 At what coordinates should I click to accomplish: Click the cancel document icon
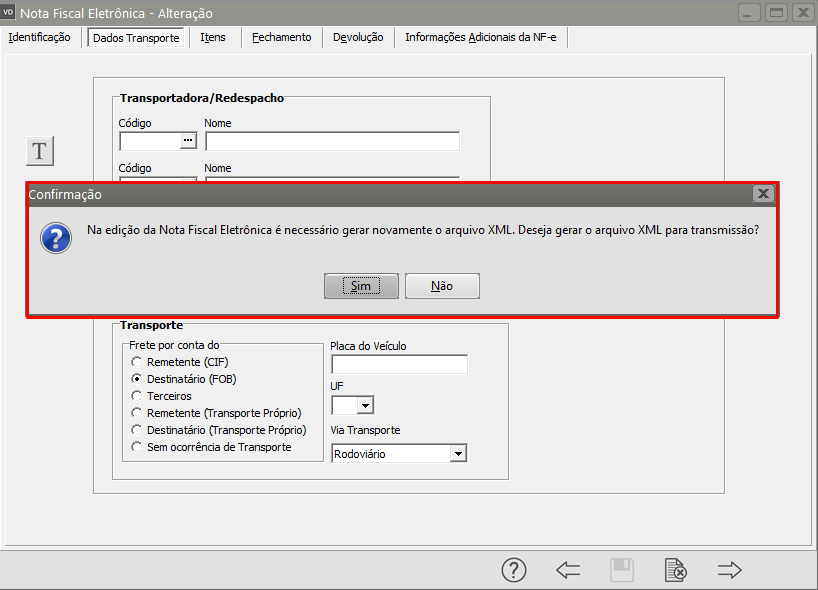tap(676, 570)
